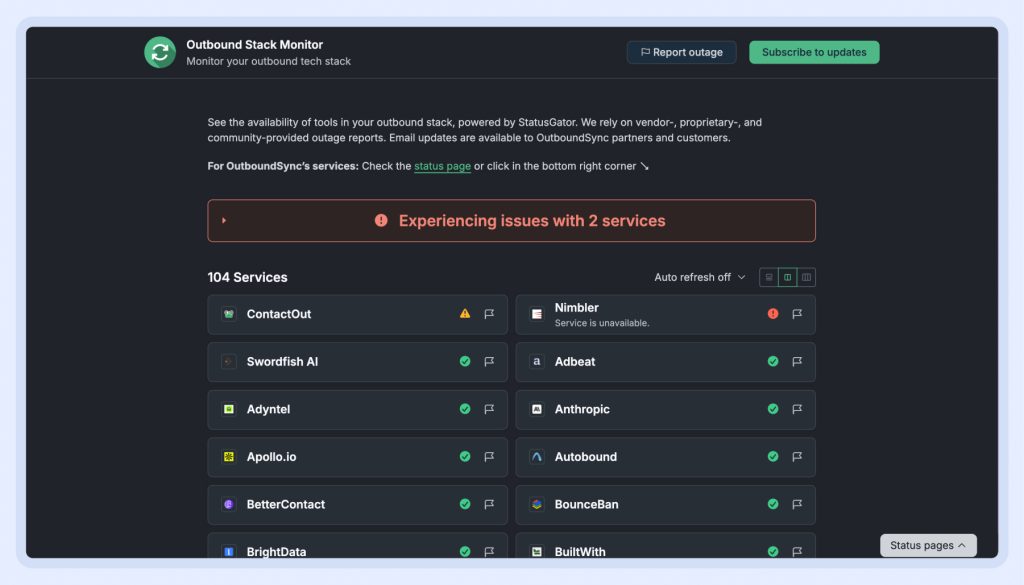
Task: Expand the Status pages menu
Action: [x=928, y=545]
